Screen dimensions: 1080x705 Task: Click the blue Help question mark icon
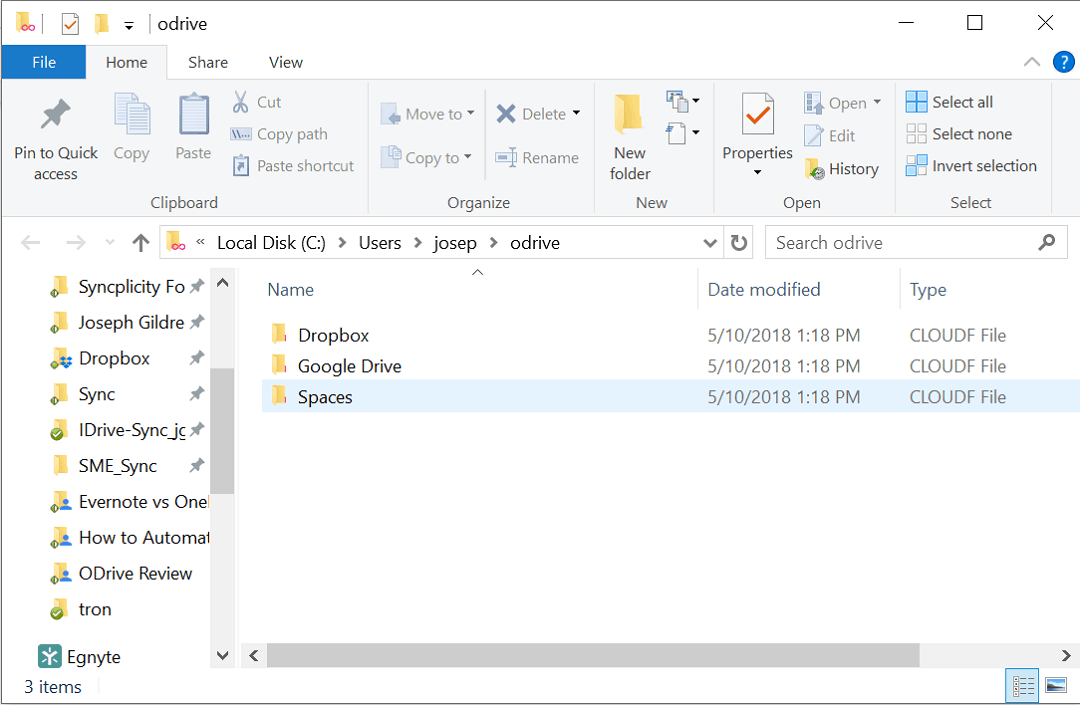pyautogui.click(x=1063, y=62)
